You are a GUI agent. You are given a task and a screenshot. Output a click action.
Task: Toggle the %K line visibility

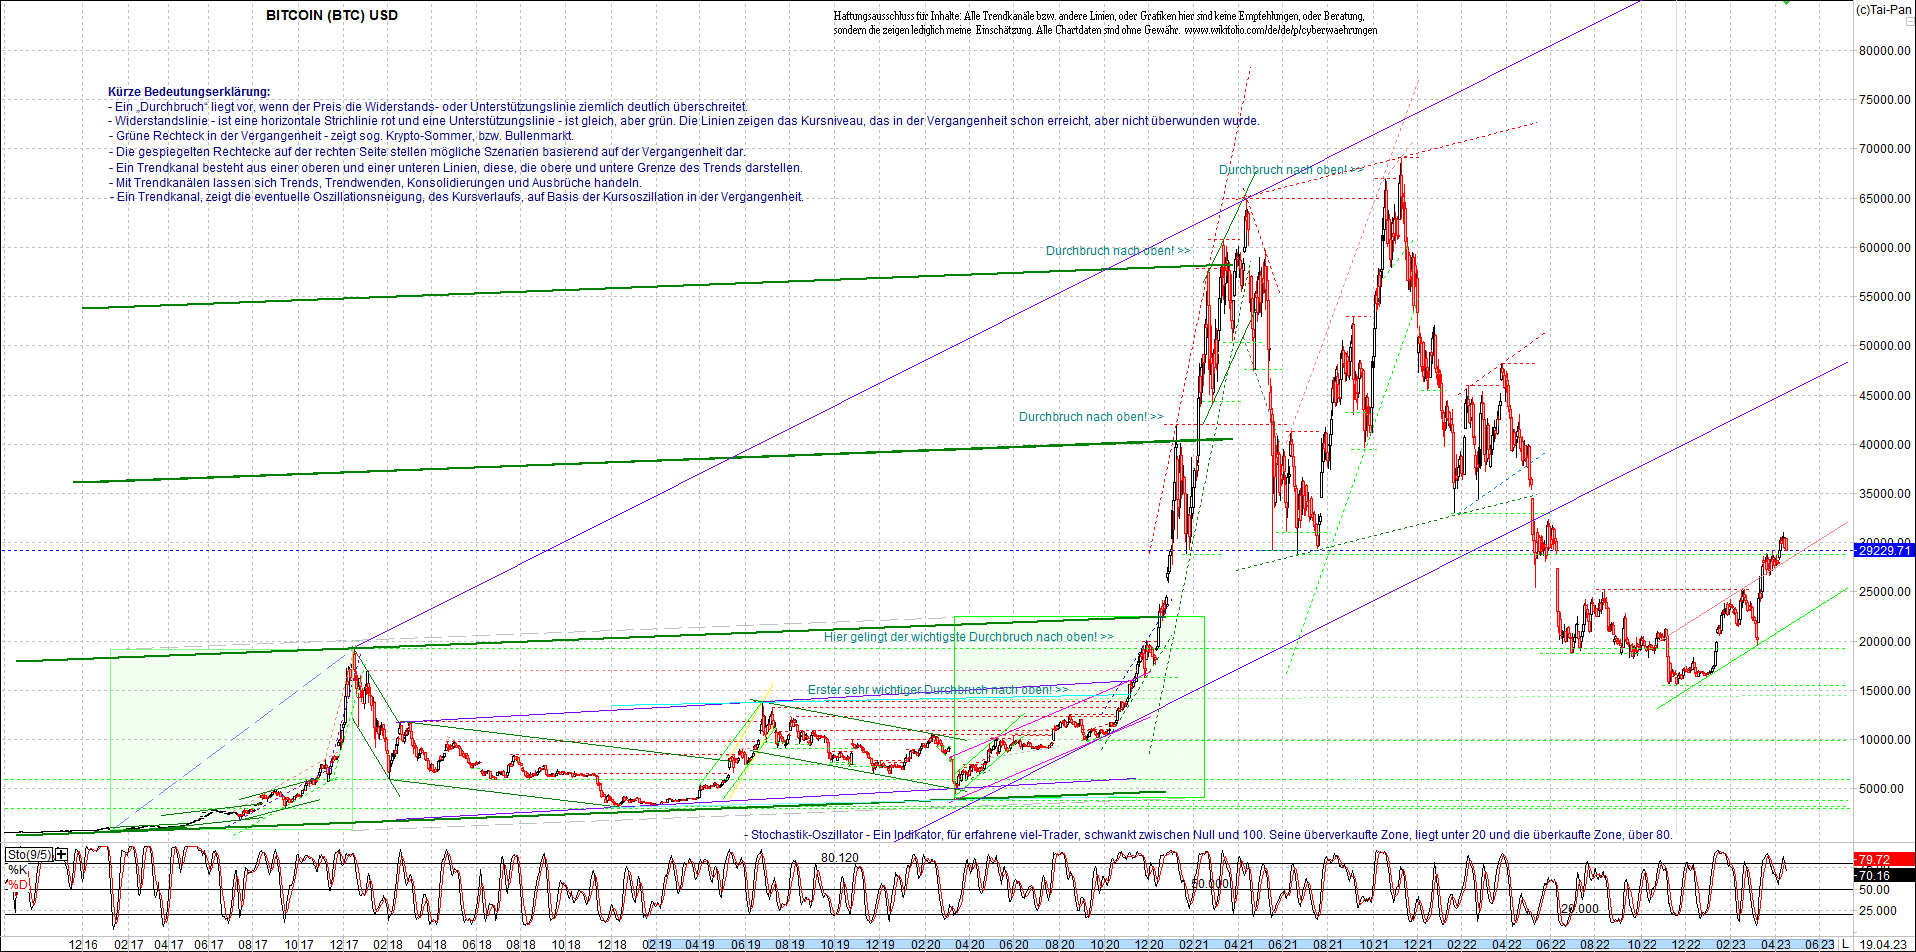click(16, 869)
